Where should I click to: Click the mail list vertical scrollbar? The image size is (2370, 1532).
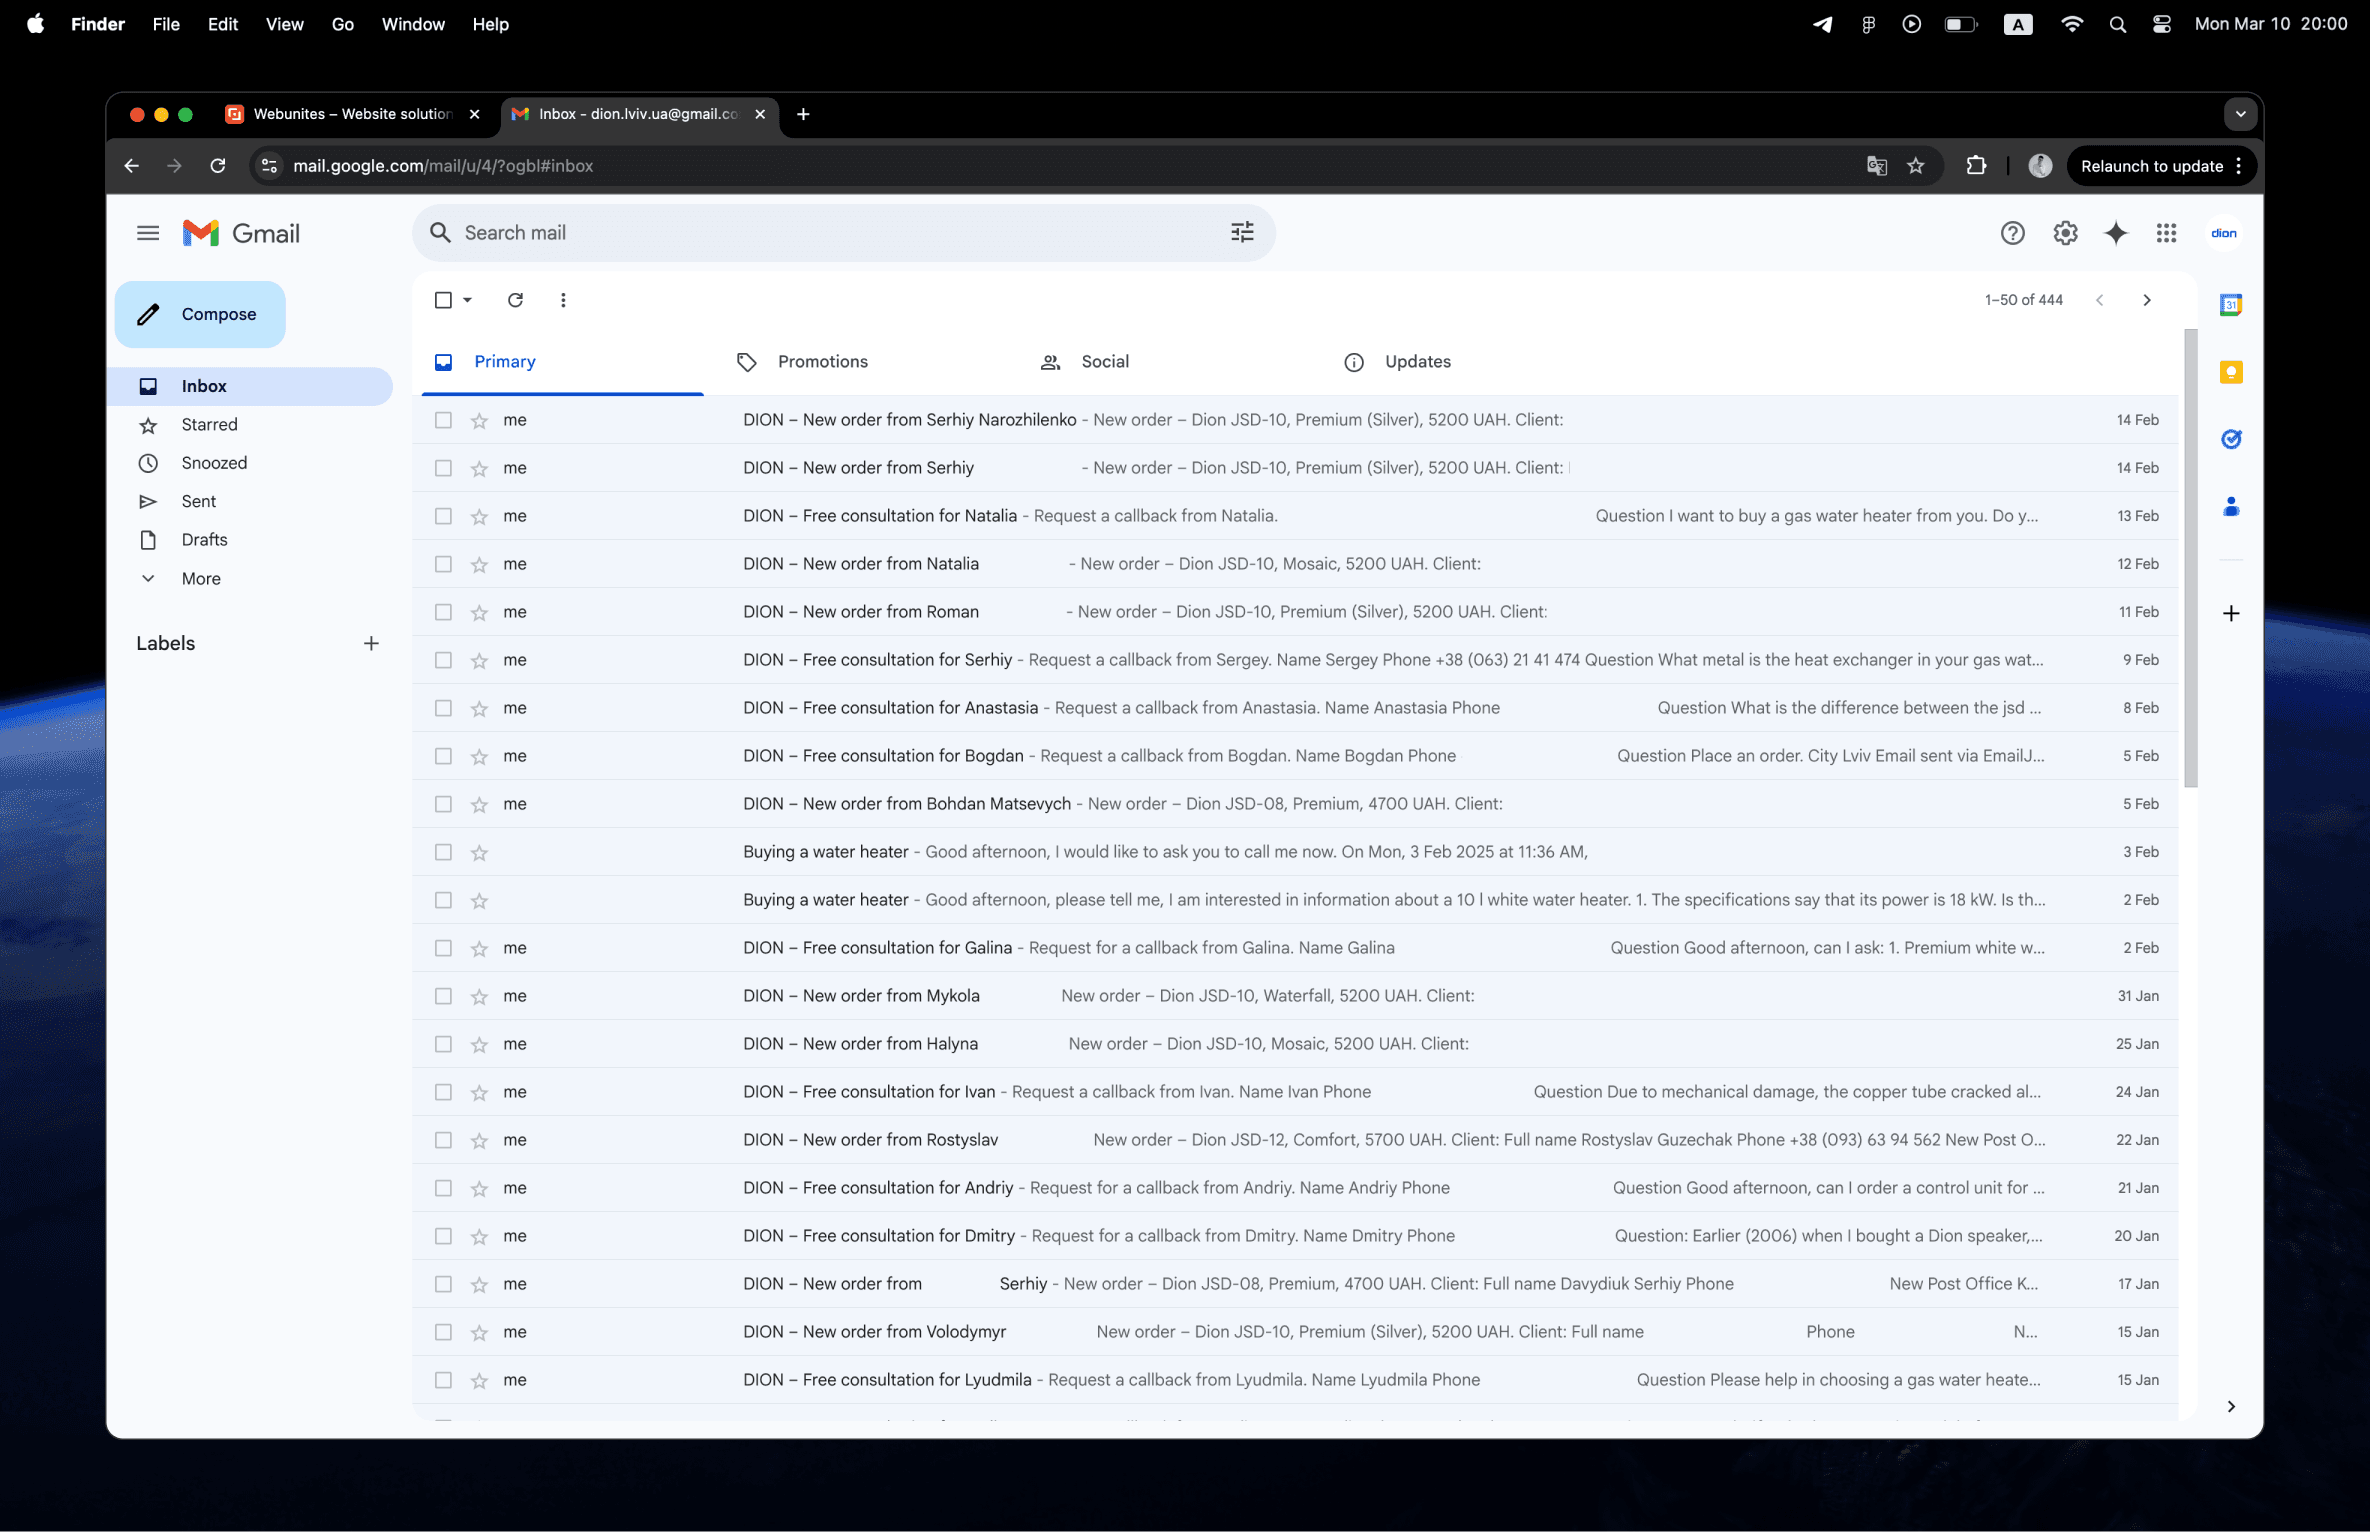[2190, 558]
